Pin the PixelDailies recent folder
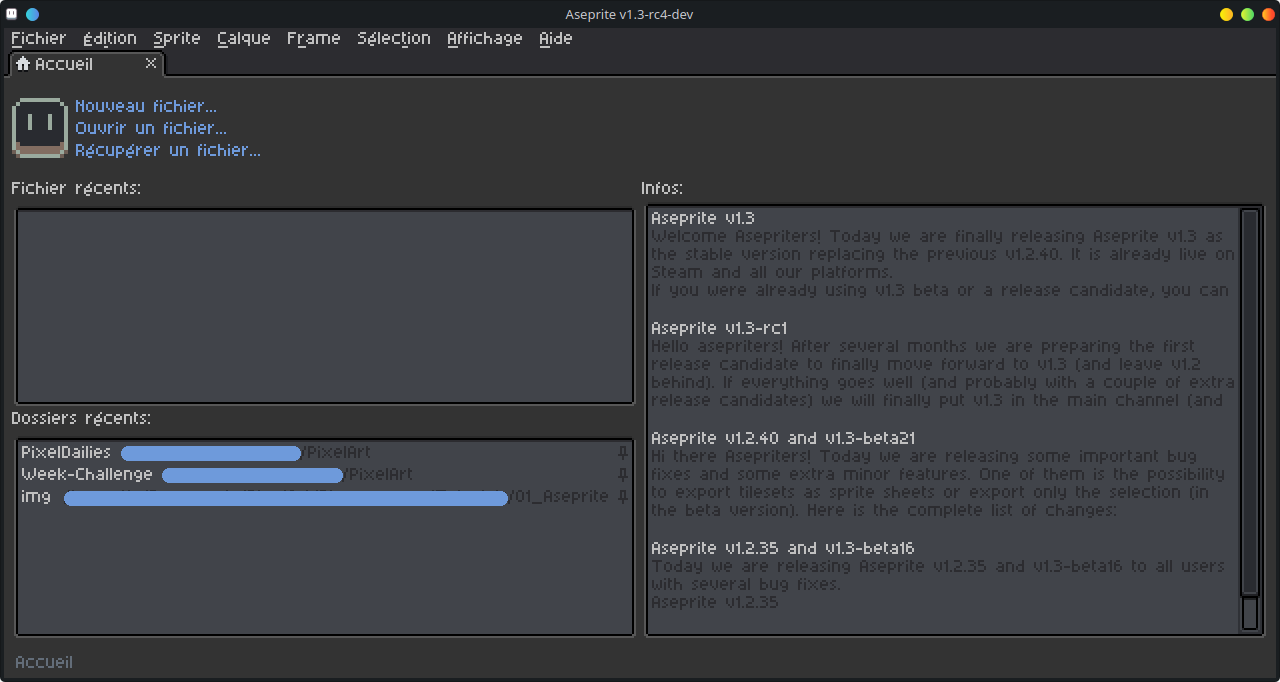This screenshot has height=682, width=1280. point(623,453)
